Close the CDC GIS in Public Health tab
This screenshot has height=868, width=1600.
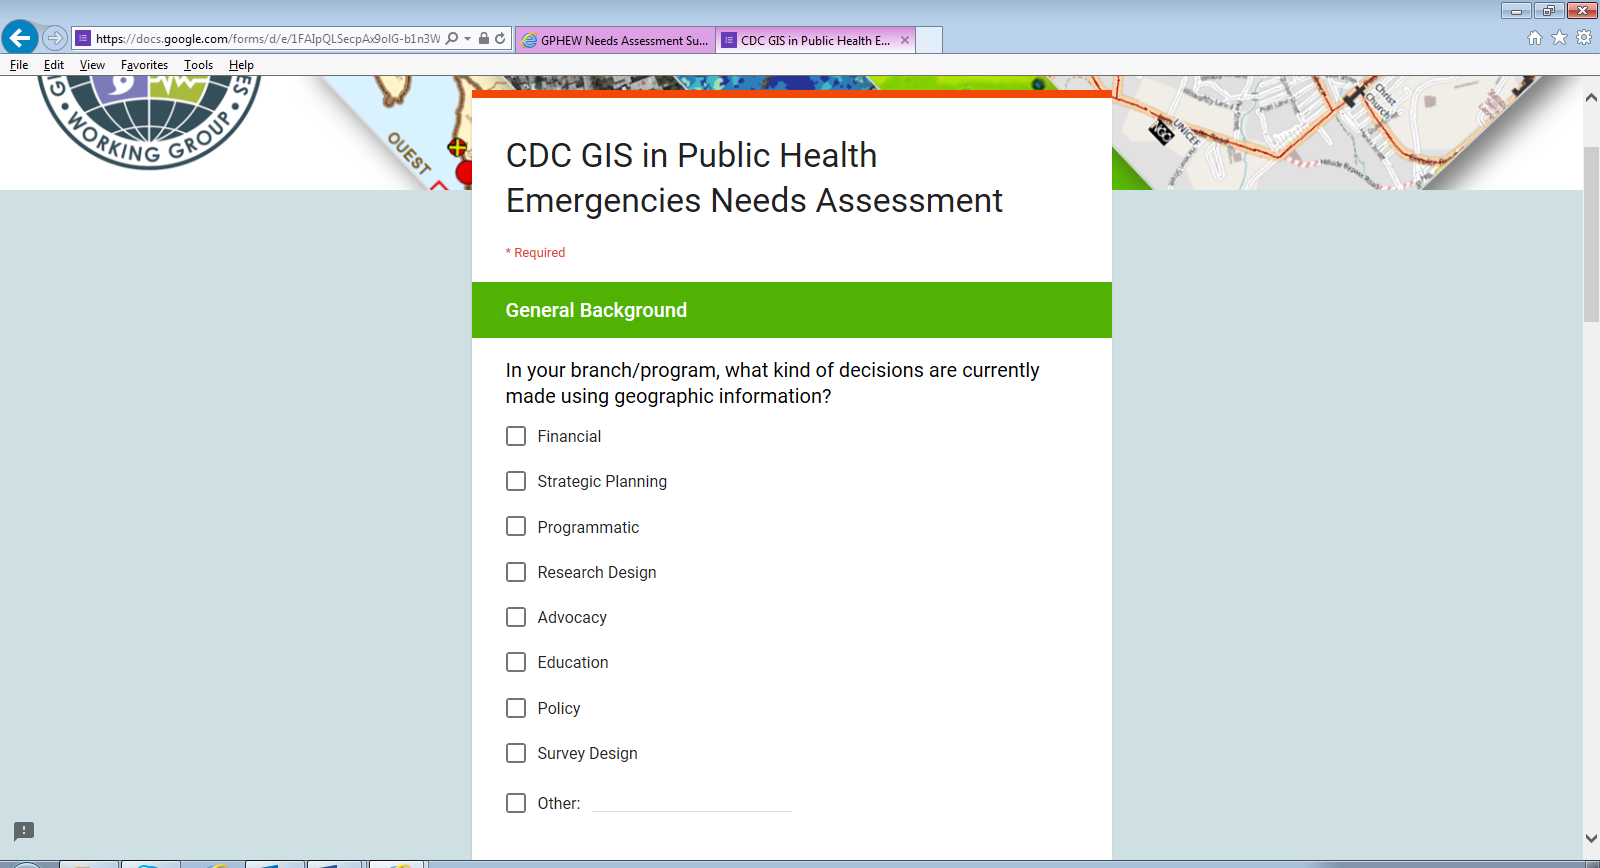tap(905, 40)
